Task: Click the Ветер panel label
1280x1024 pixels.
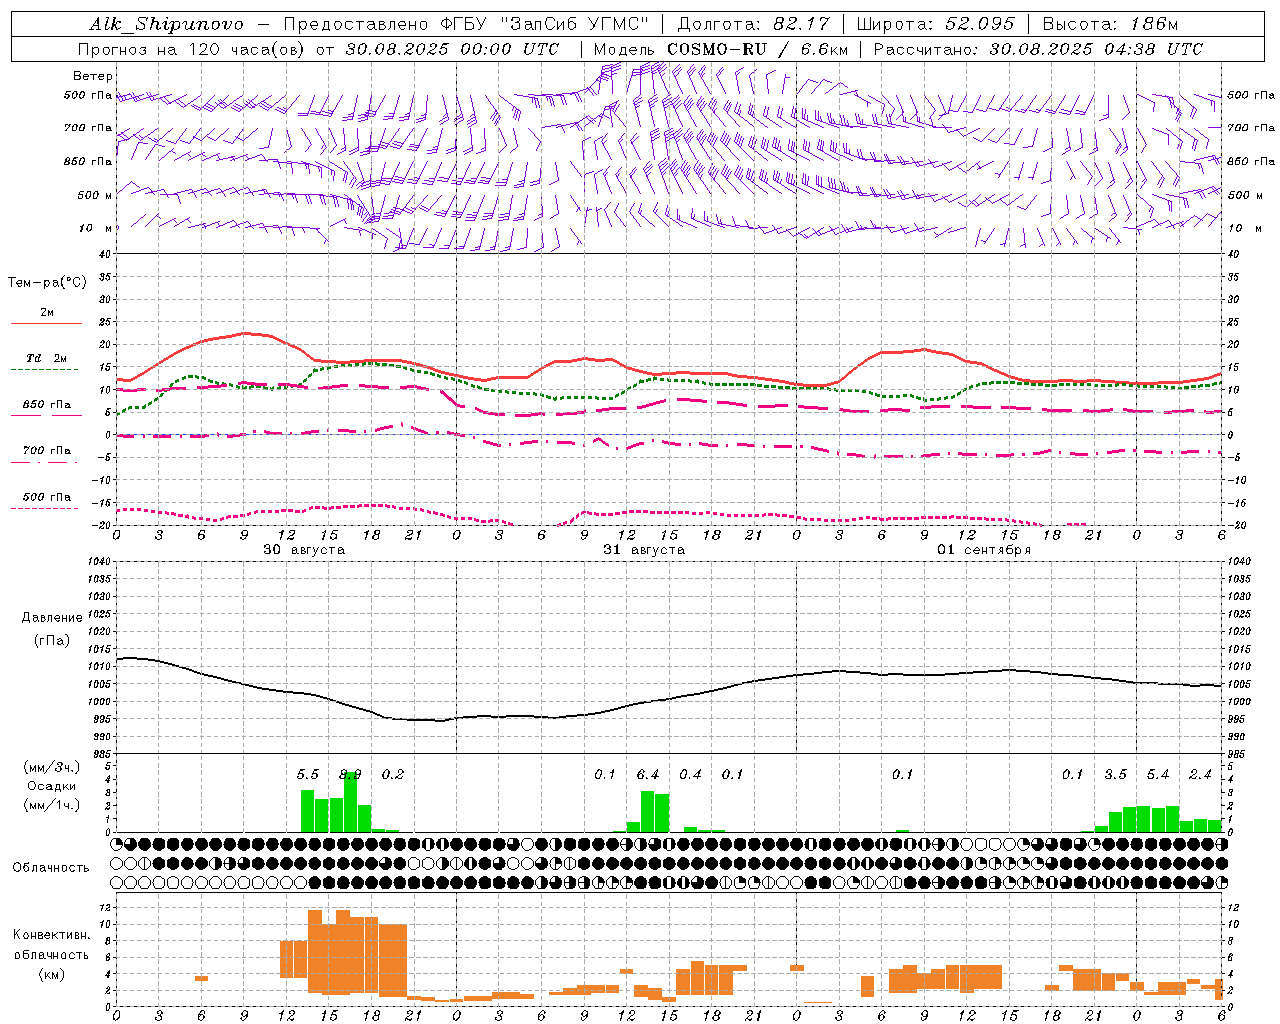Action: point(93,76)
